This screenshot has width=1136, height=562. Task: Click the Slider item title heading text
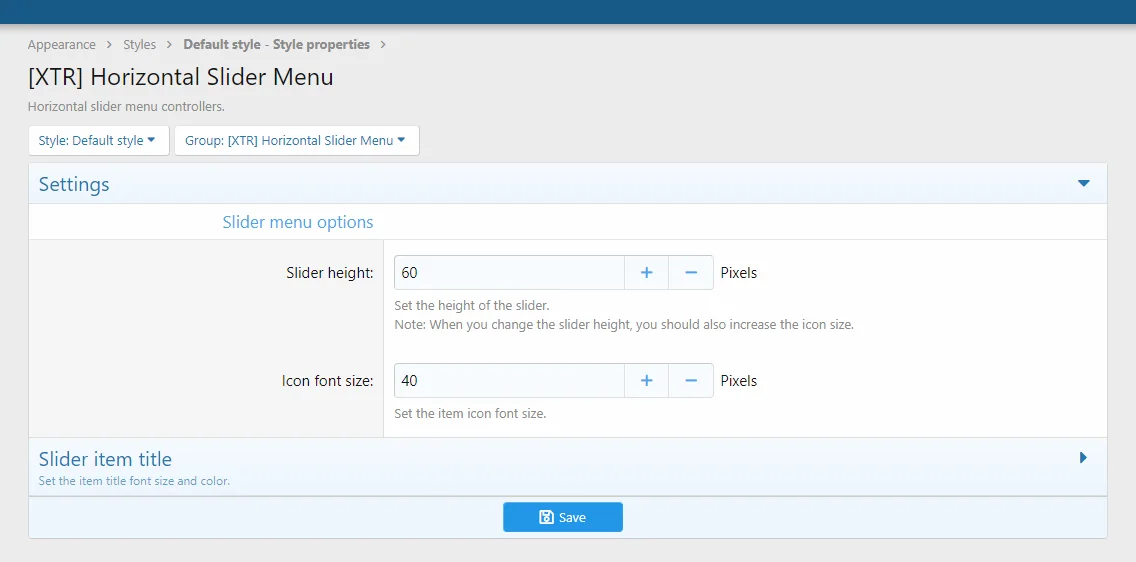(x=105, y=459)
